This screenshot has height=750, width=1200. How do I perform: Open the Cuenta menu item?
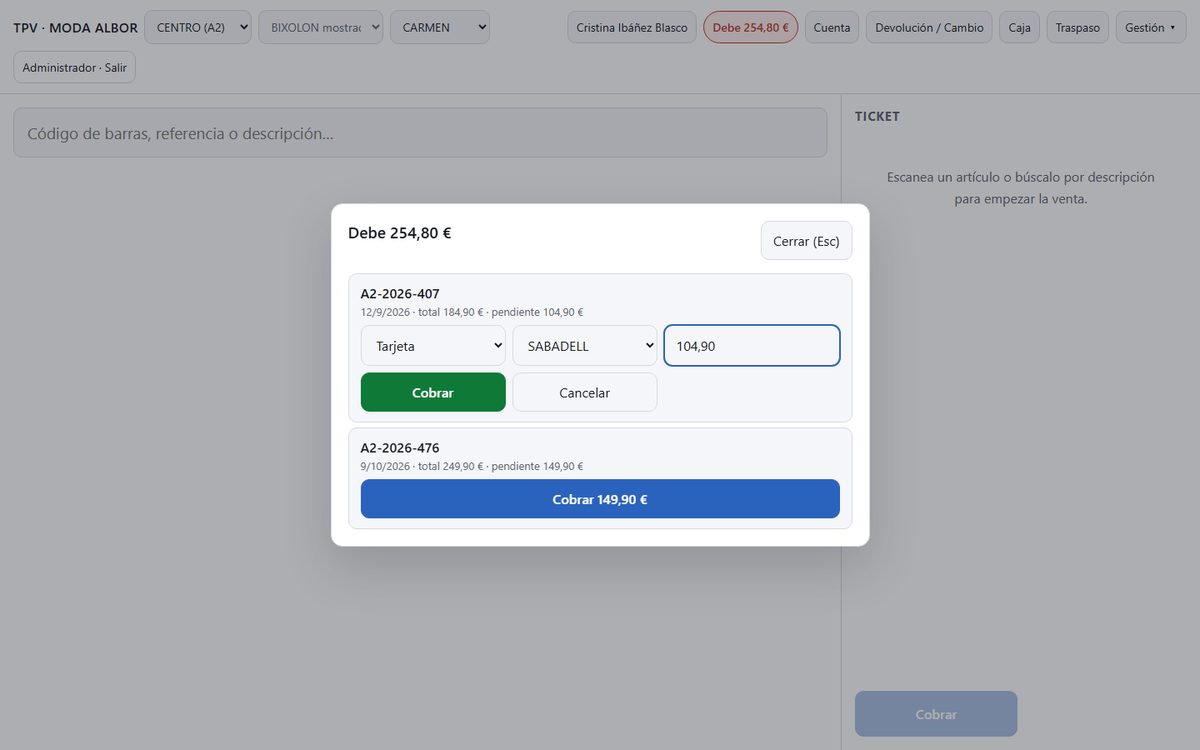coord(832,27)
